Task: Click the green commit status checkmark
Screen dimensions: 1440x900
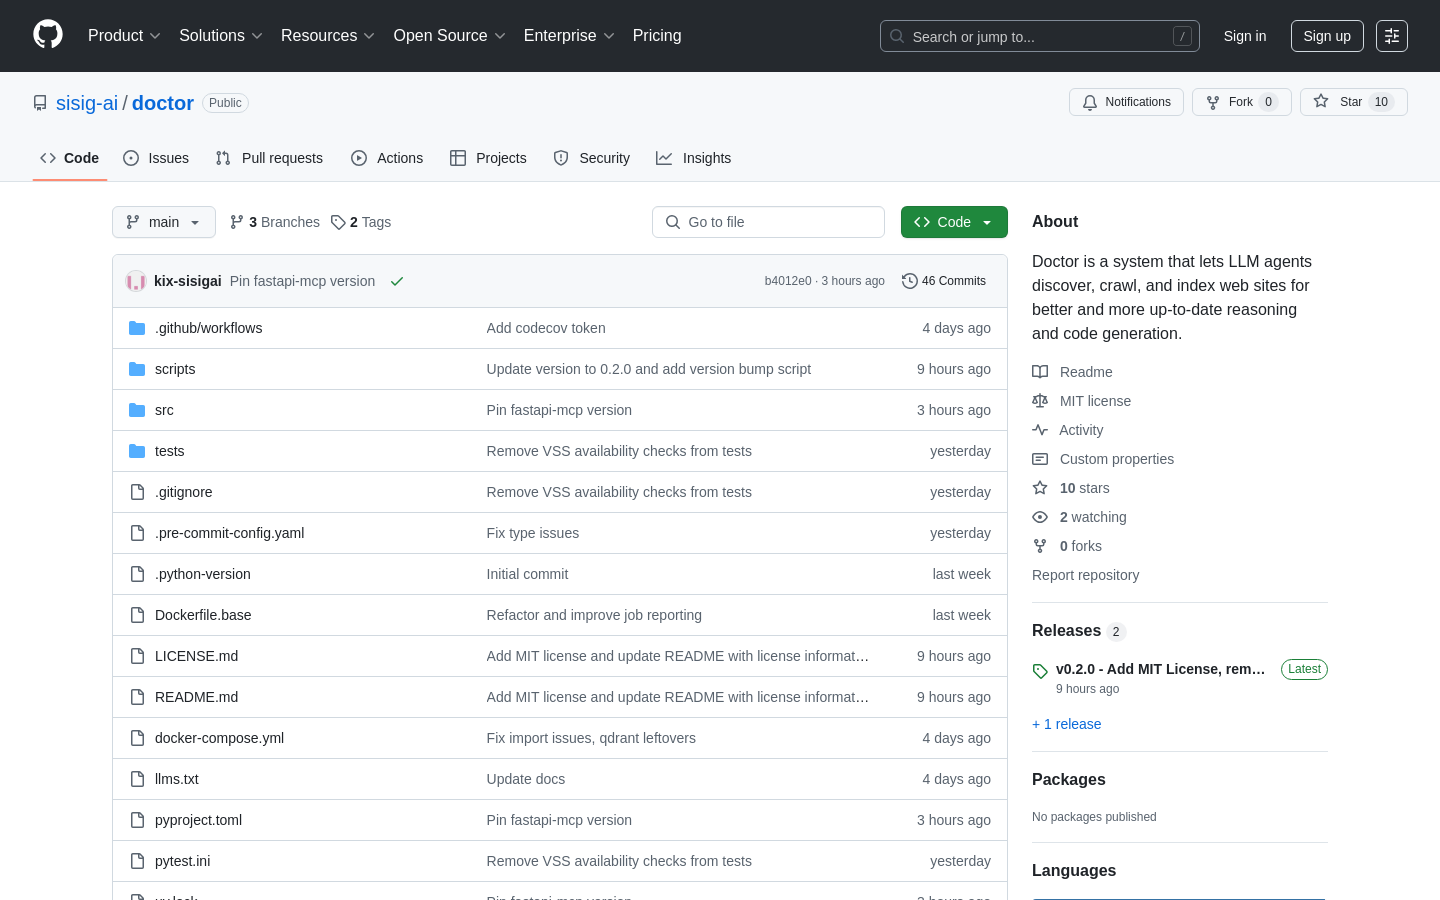Action: 397,281
